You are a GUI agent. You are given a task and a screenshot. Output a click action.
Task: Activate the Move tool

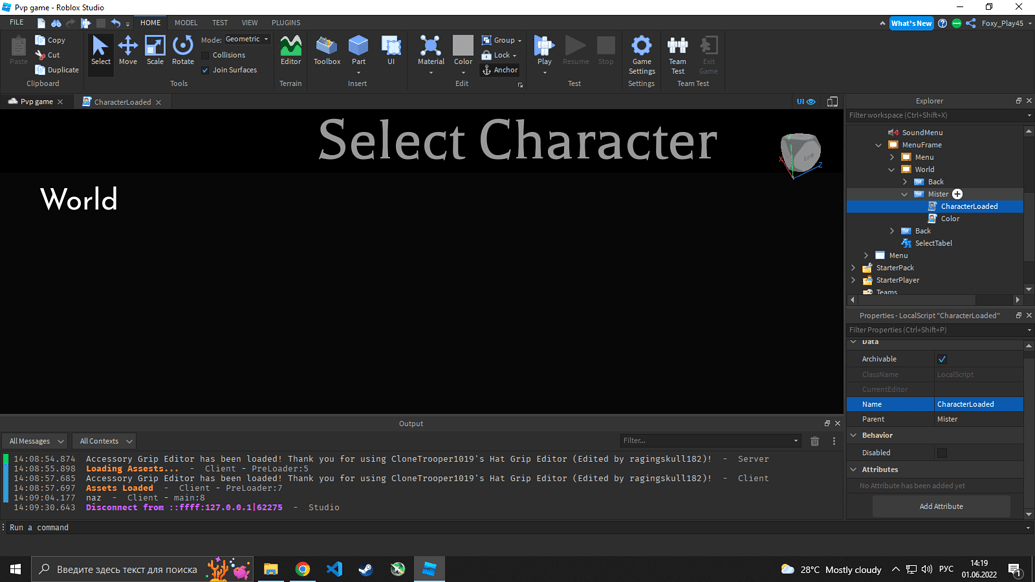pos(127,51)
